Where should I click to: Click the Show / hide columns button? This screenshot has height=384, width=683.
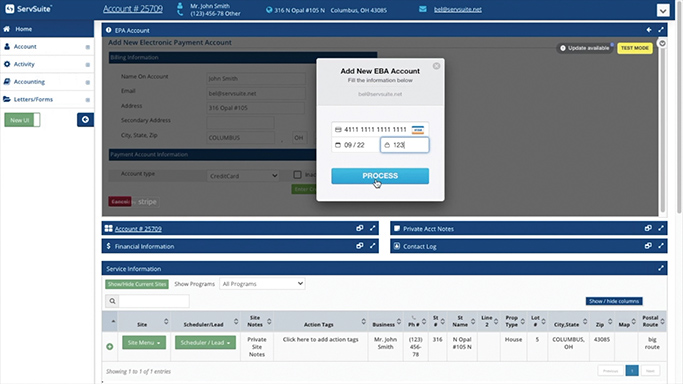[x=614, y=301]
